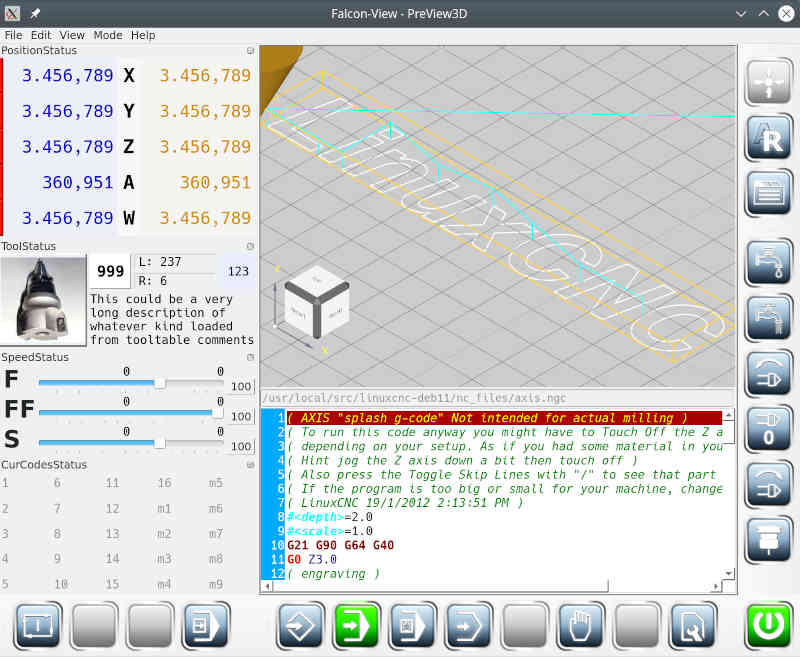Image resolution: width=800 pixels, height=657 pixels.
Task: Open the Mode menu
Action: (108, 35)
